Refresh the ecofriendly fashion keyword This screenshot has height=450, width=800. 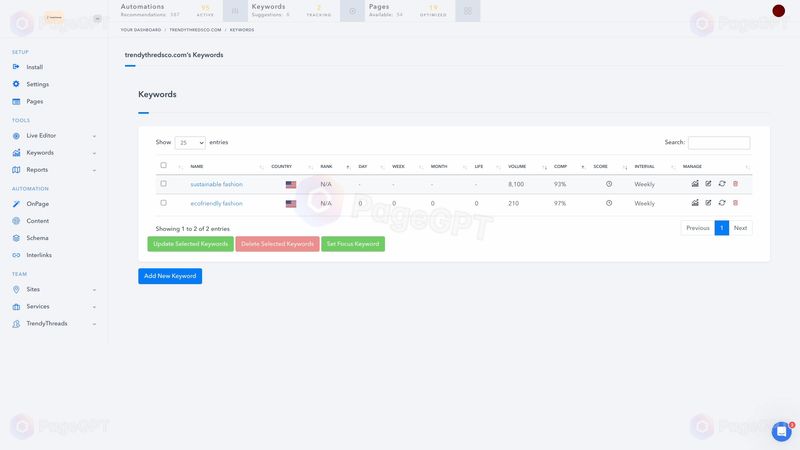click(x=722, y=203)
